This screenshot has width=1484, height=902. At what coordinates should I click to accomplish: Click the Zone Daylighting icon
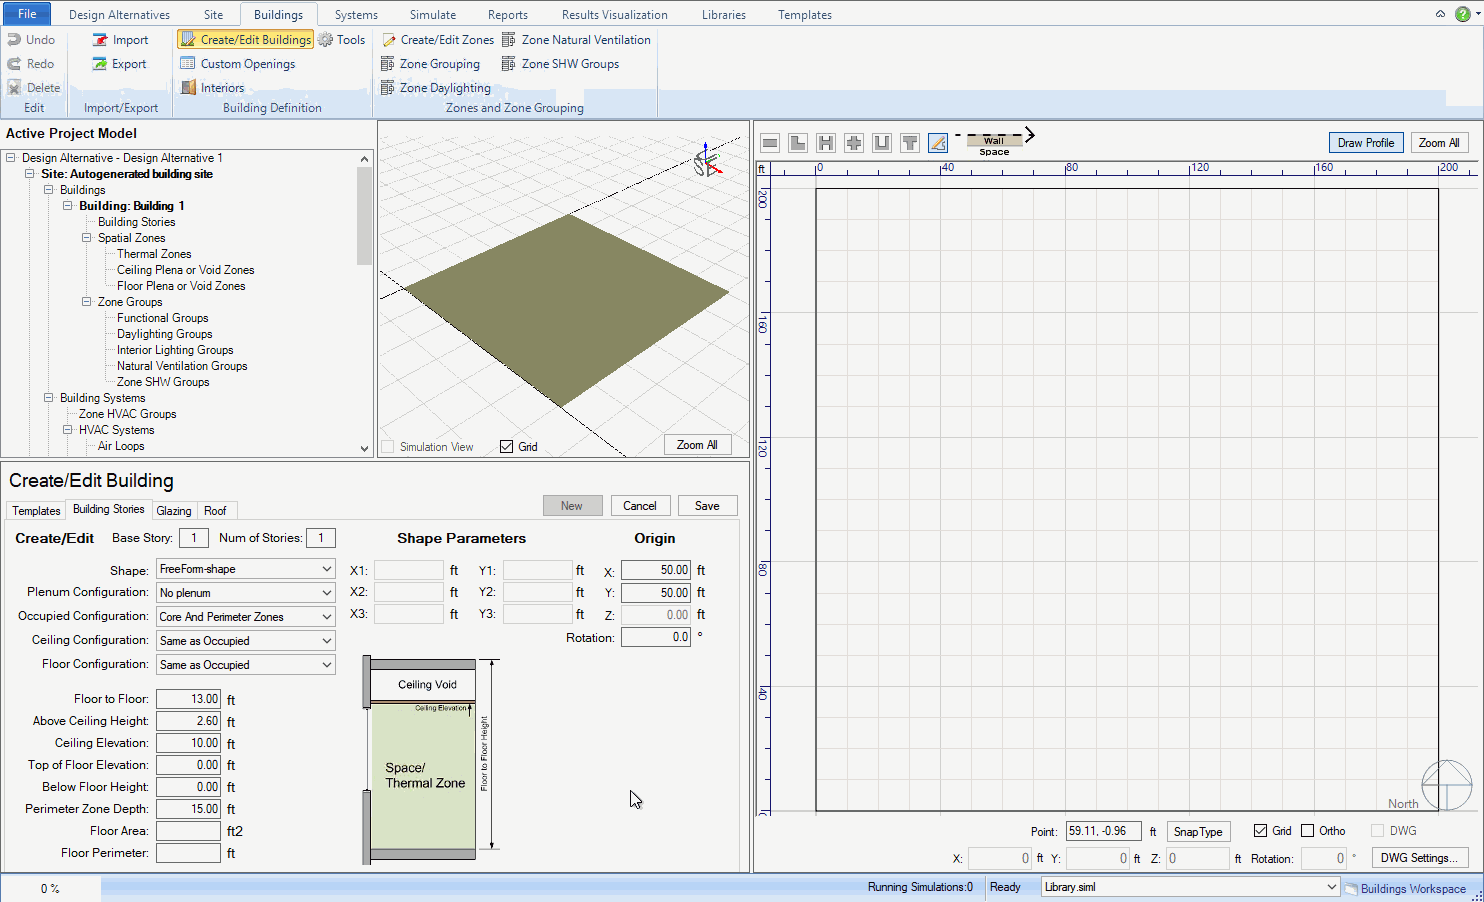pos(388,88)
